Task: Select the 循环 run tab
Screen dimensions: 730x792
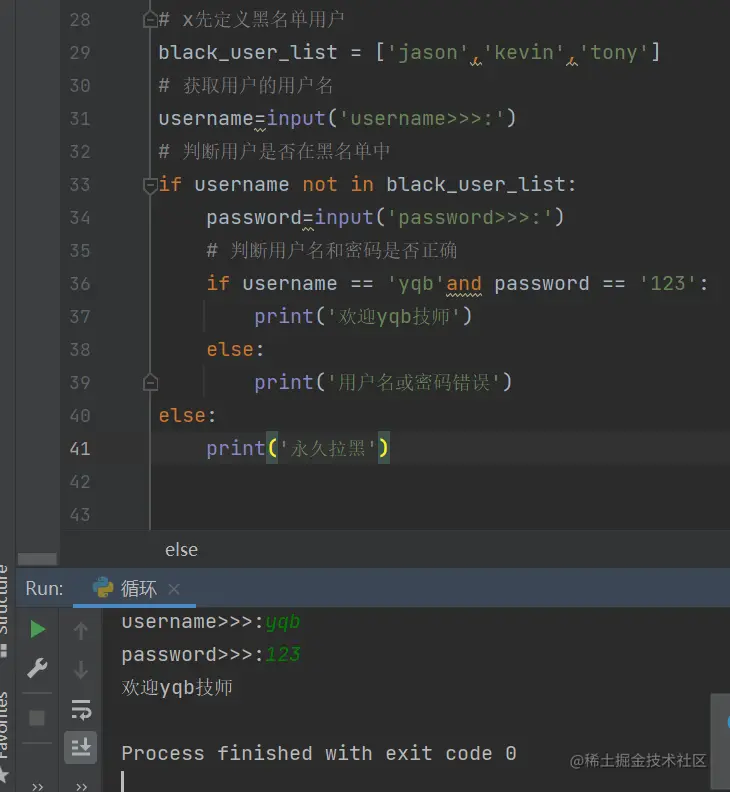Action: 134,589
